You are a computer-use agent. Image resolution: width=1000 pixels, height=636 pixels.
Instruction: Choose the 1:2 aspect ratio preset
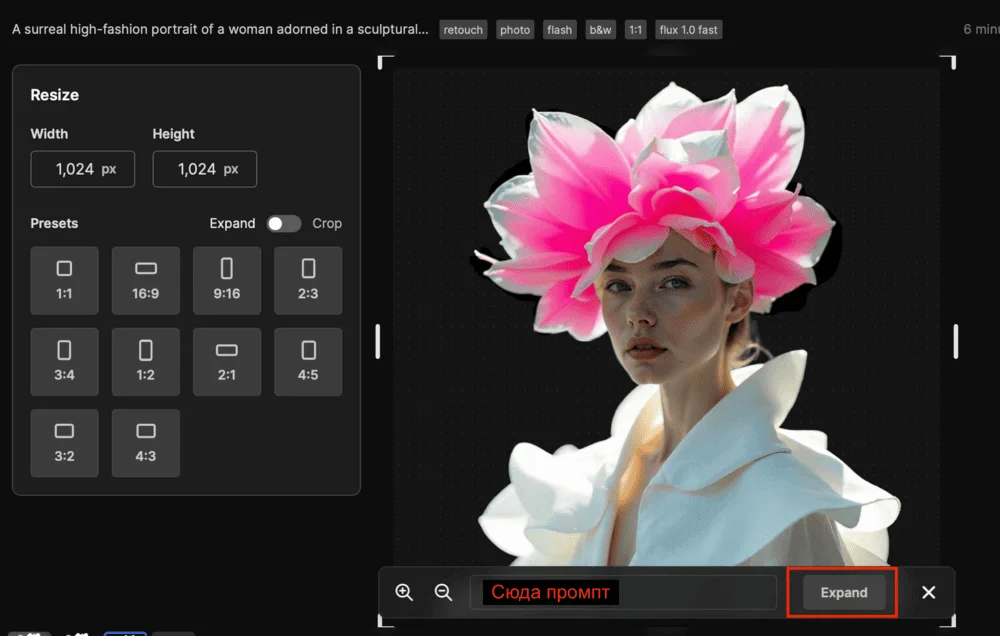tap(146, 361)
